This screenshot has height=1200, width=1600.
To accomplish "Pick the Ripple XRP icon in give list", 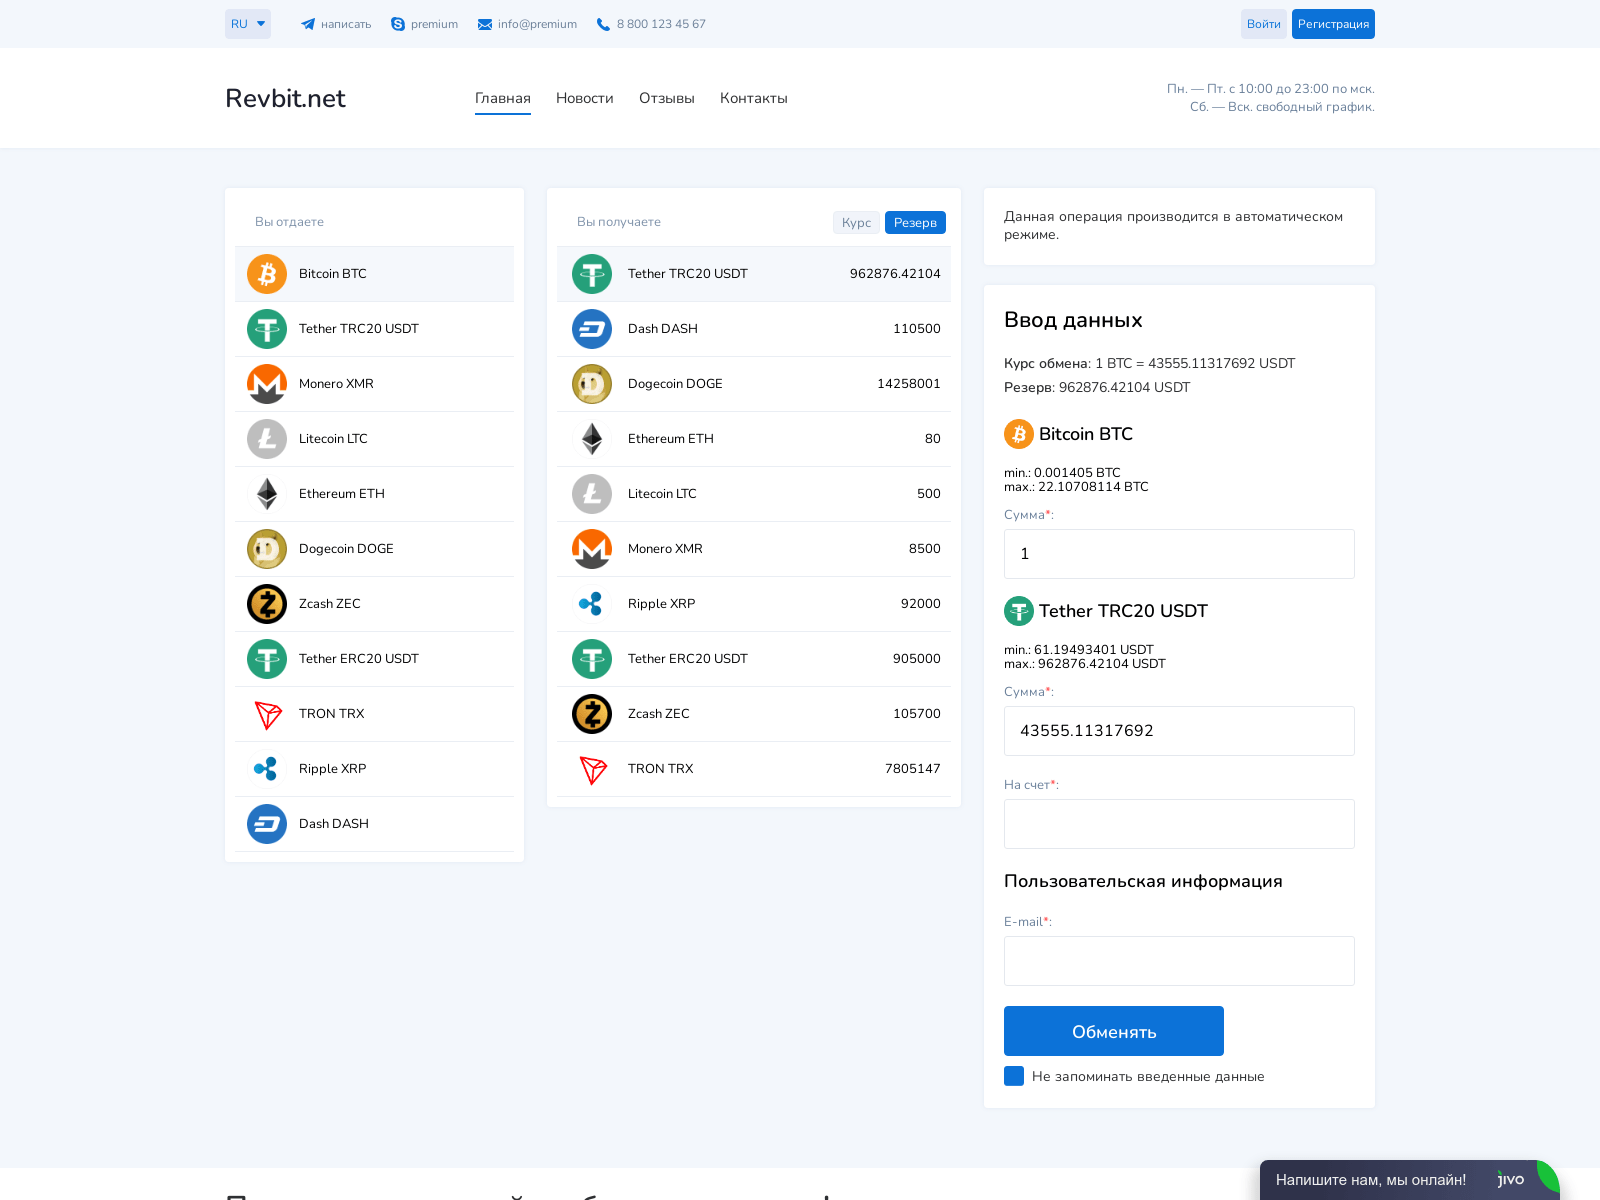I will [267, 769].
